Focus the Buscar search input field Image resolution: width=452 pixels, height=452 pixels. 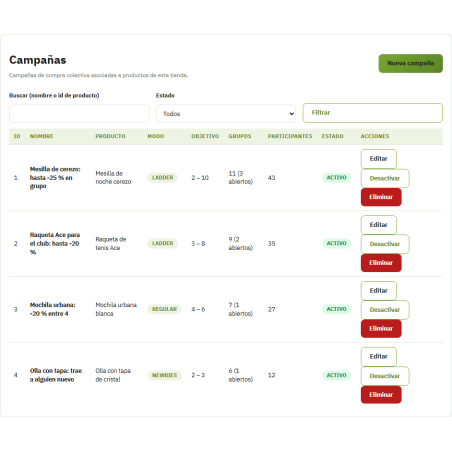pos(79,114)
